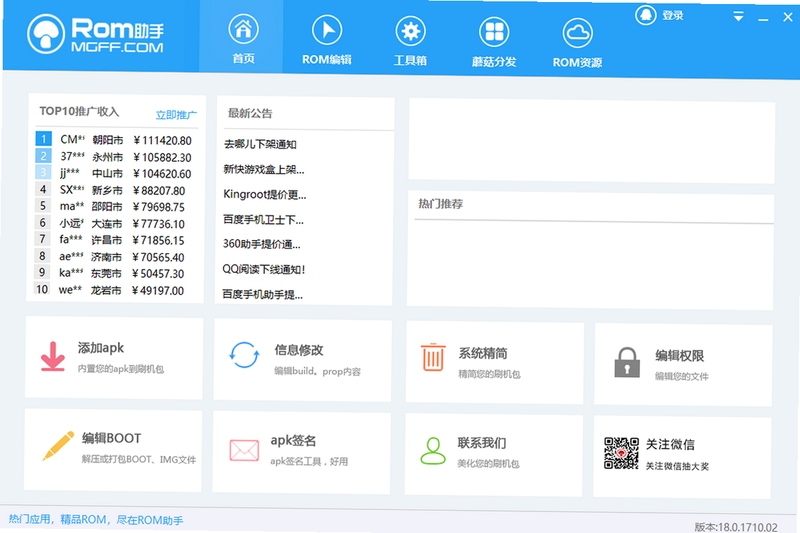The width and height of the screenshot is (800, 533).
Task: Select the rank 1 朝阳市 income row
Action: 114,140
